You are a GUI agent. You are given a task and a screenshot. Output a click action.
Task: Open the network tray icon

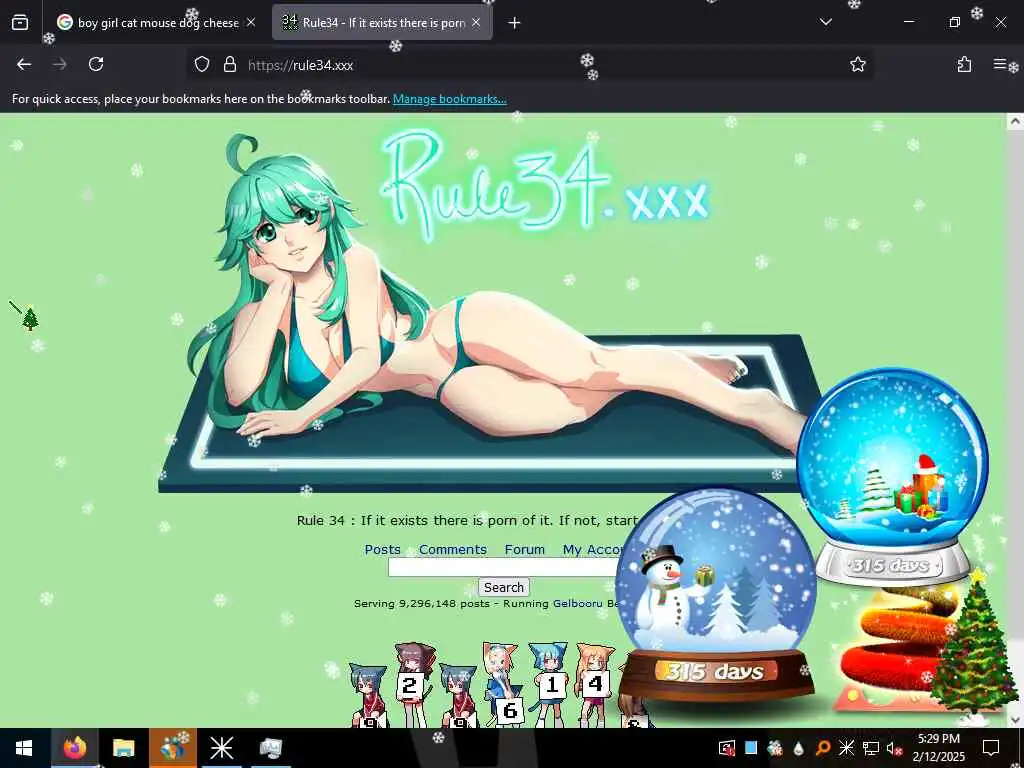[870, 748]
